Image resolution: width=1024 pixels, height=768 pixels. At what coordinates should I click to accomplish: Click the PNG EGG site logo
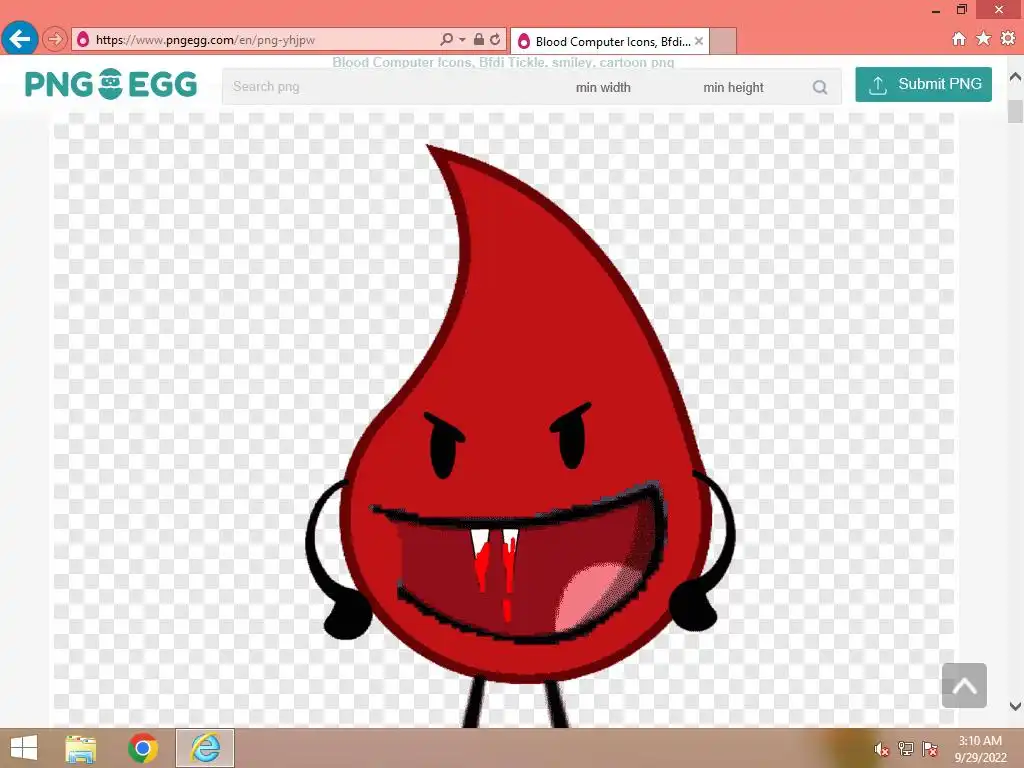tap(111, 84)
